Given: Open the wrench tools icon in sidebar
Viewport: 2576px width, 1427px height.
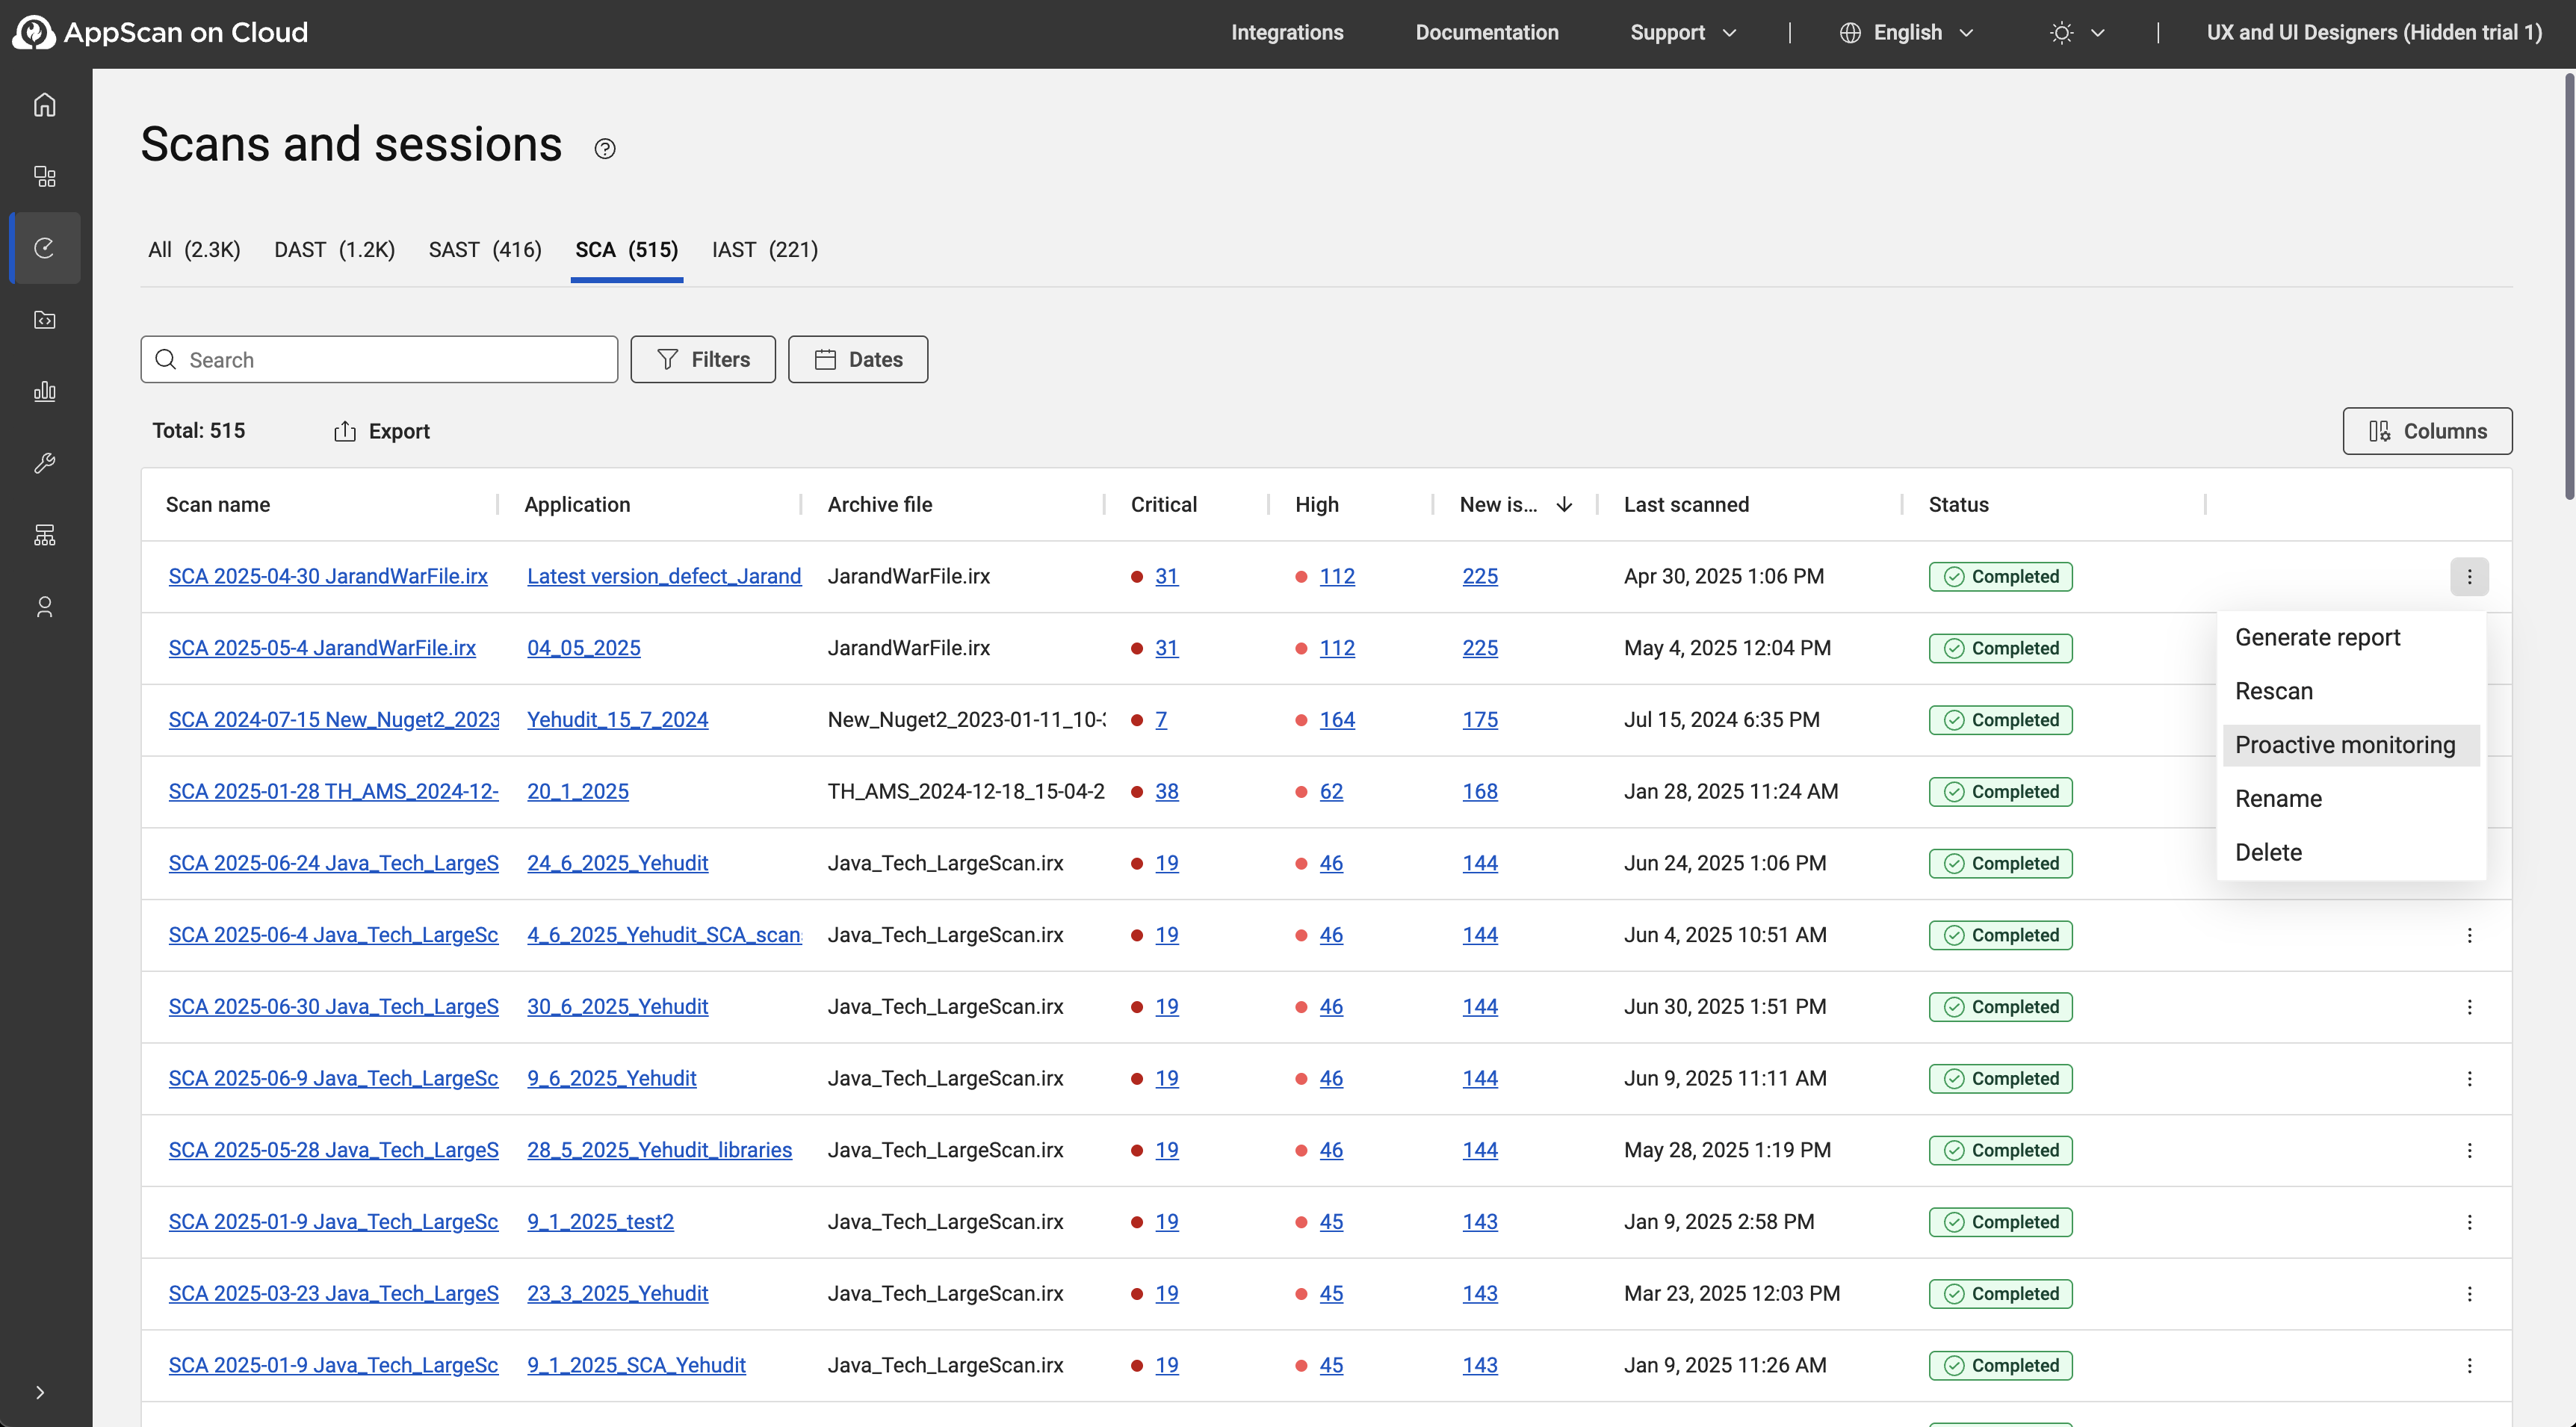Looking at the screenshot, I should (44, 463).
